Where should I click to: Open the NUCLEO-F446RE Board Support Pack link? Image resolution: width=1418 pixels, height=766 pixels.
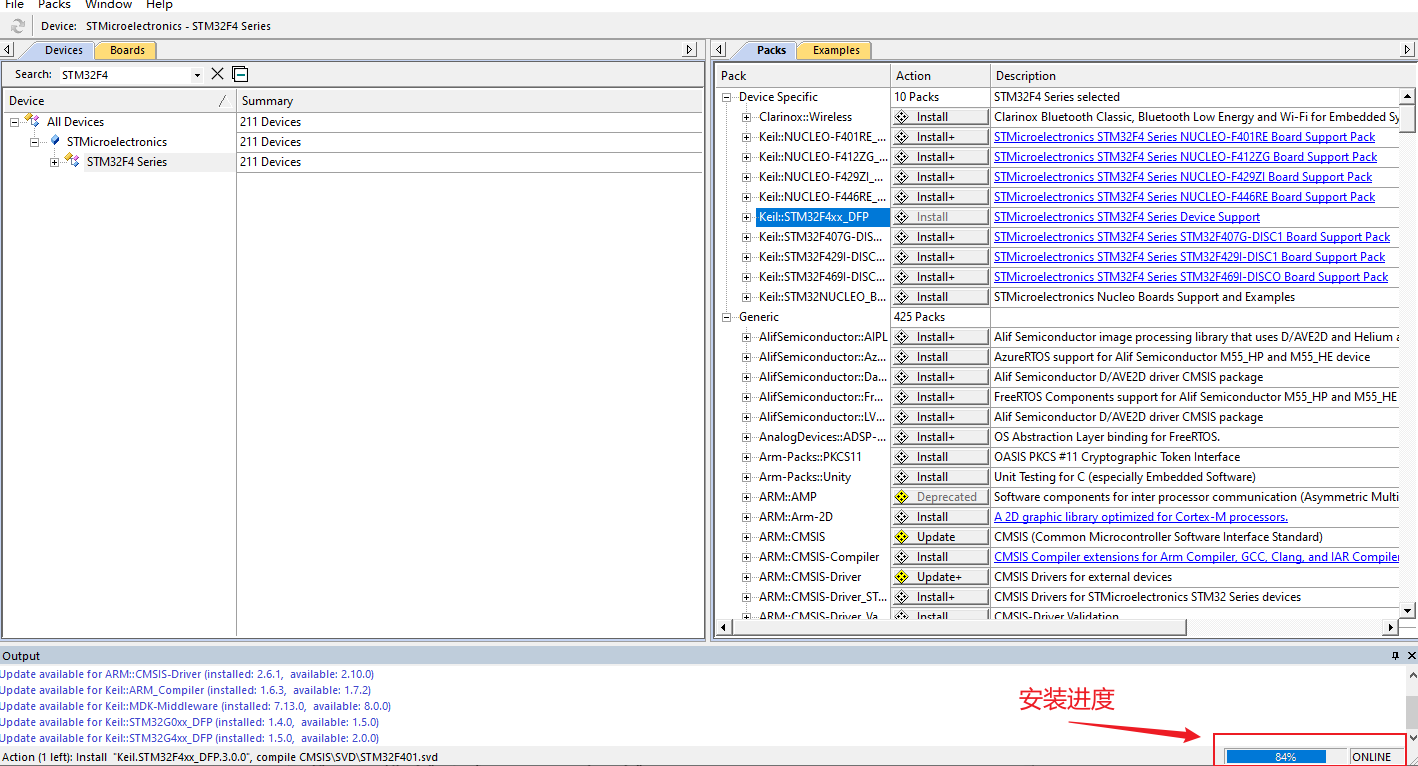[1184, 197]
